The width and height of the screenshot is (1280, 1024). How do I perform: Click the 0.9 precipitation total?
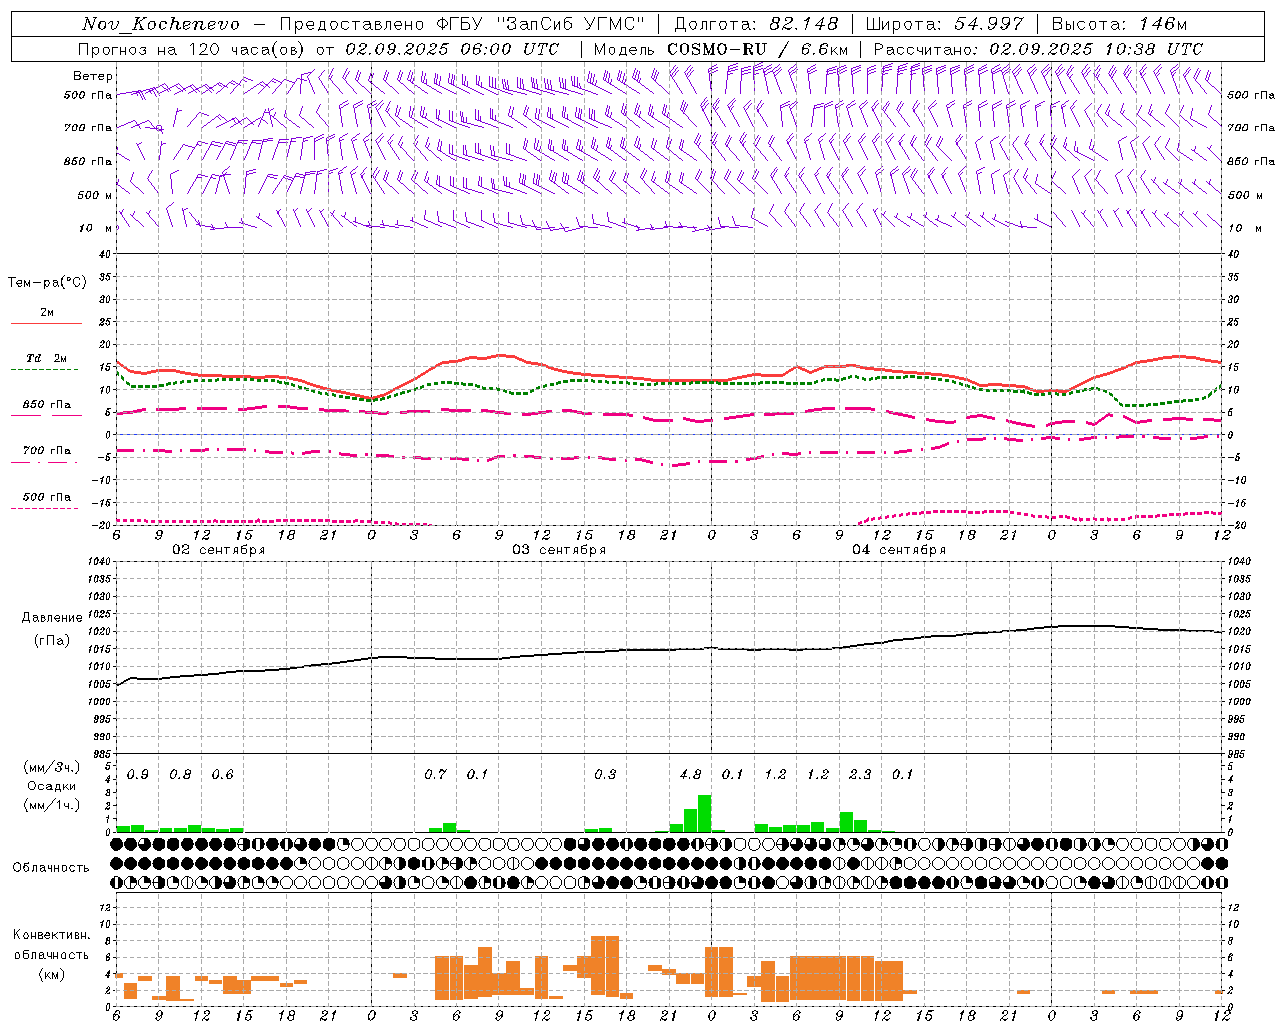[x=138, y=774]
